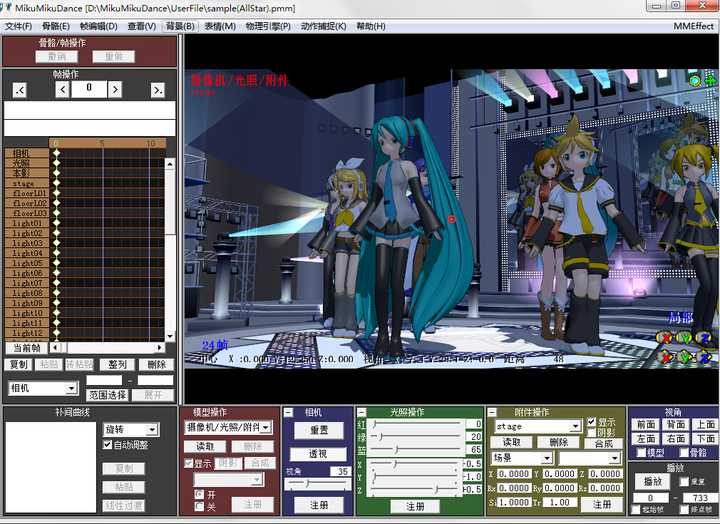Click the end frame field showing 733
Image resolution: width=720 pixels, height=524 pixels.
[x=699, y=498]
